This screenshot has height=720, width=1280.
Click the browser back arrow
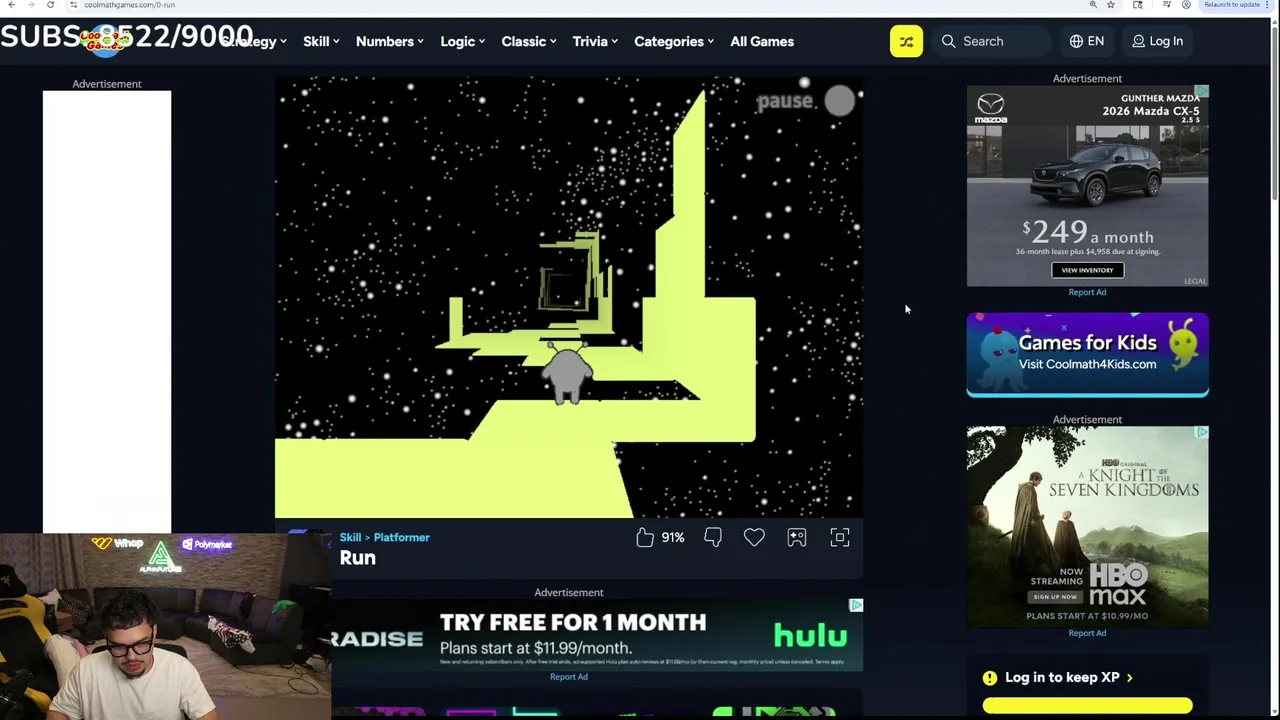pyautogui.click(x=11, y=5)
